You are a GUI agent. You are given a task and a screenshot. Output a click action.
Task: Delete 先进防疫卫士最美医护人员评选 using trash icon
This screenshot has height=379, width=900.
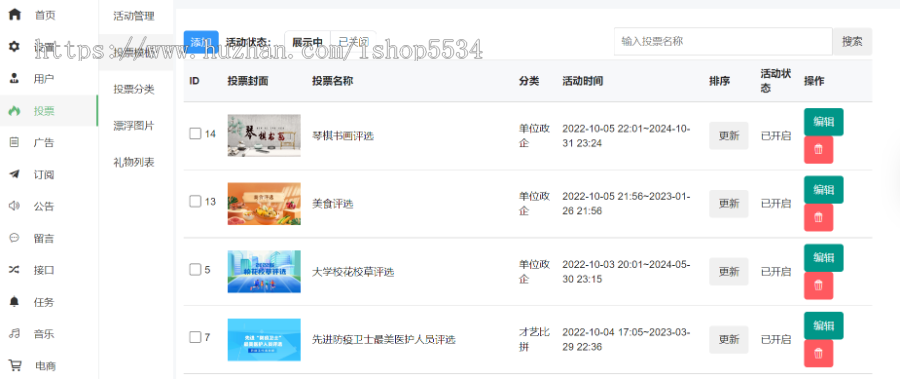click(x=818, y=353)
